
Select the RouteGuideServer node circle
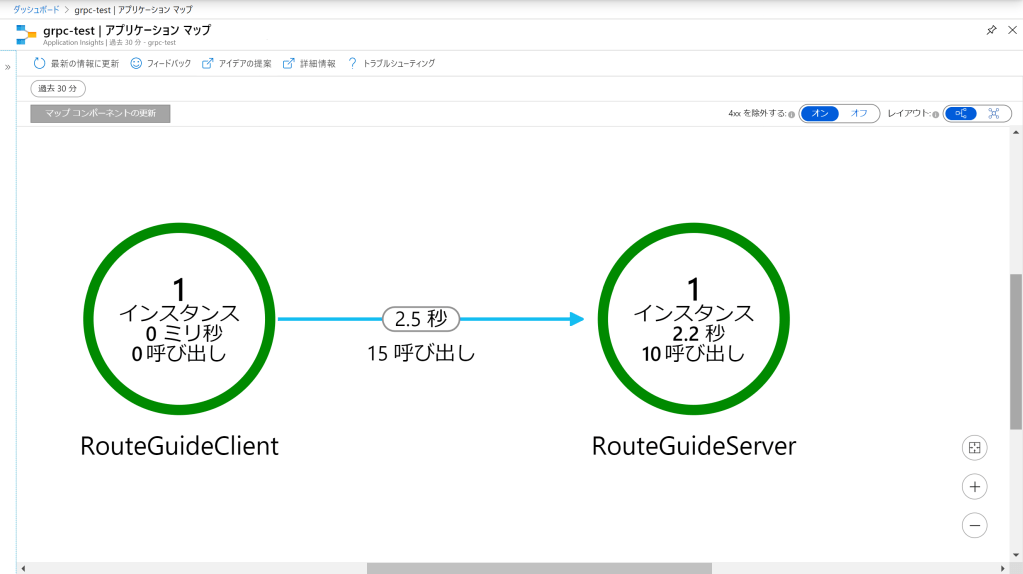(693, 319)
